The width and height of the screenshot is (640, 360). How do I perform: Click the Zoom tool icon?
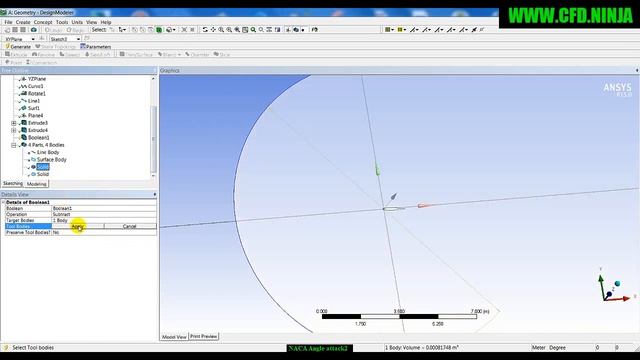pos(221,30)
